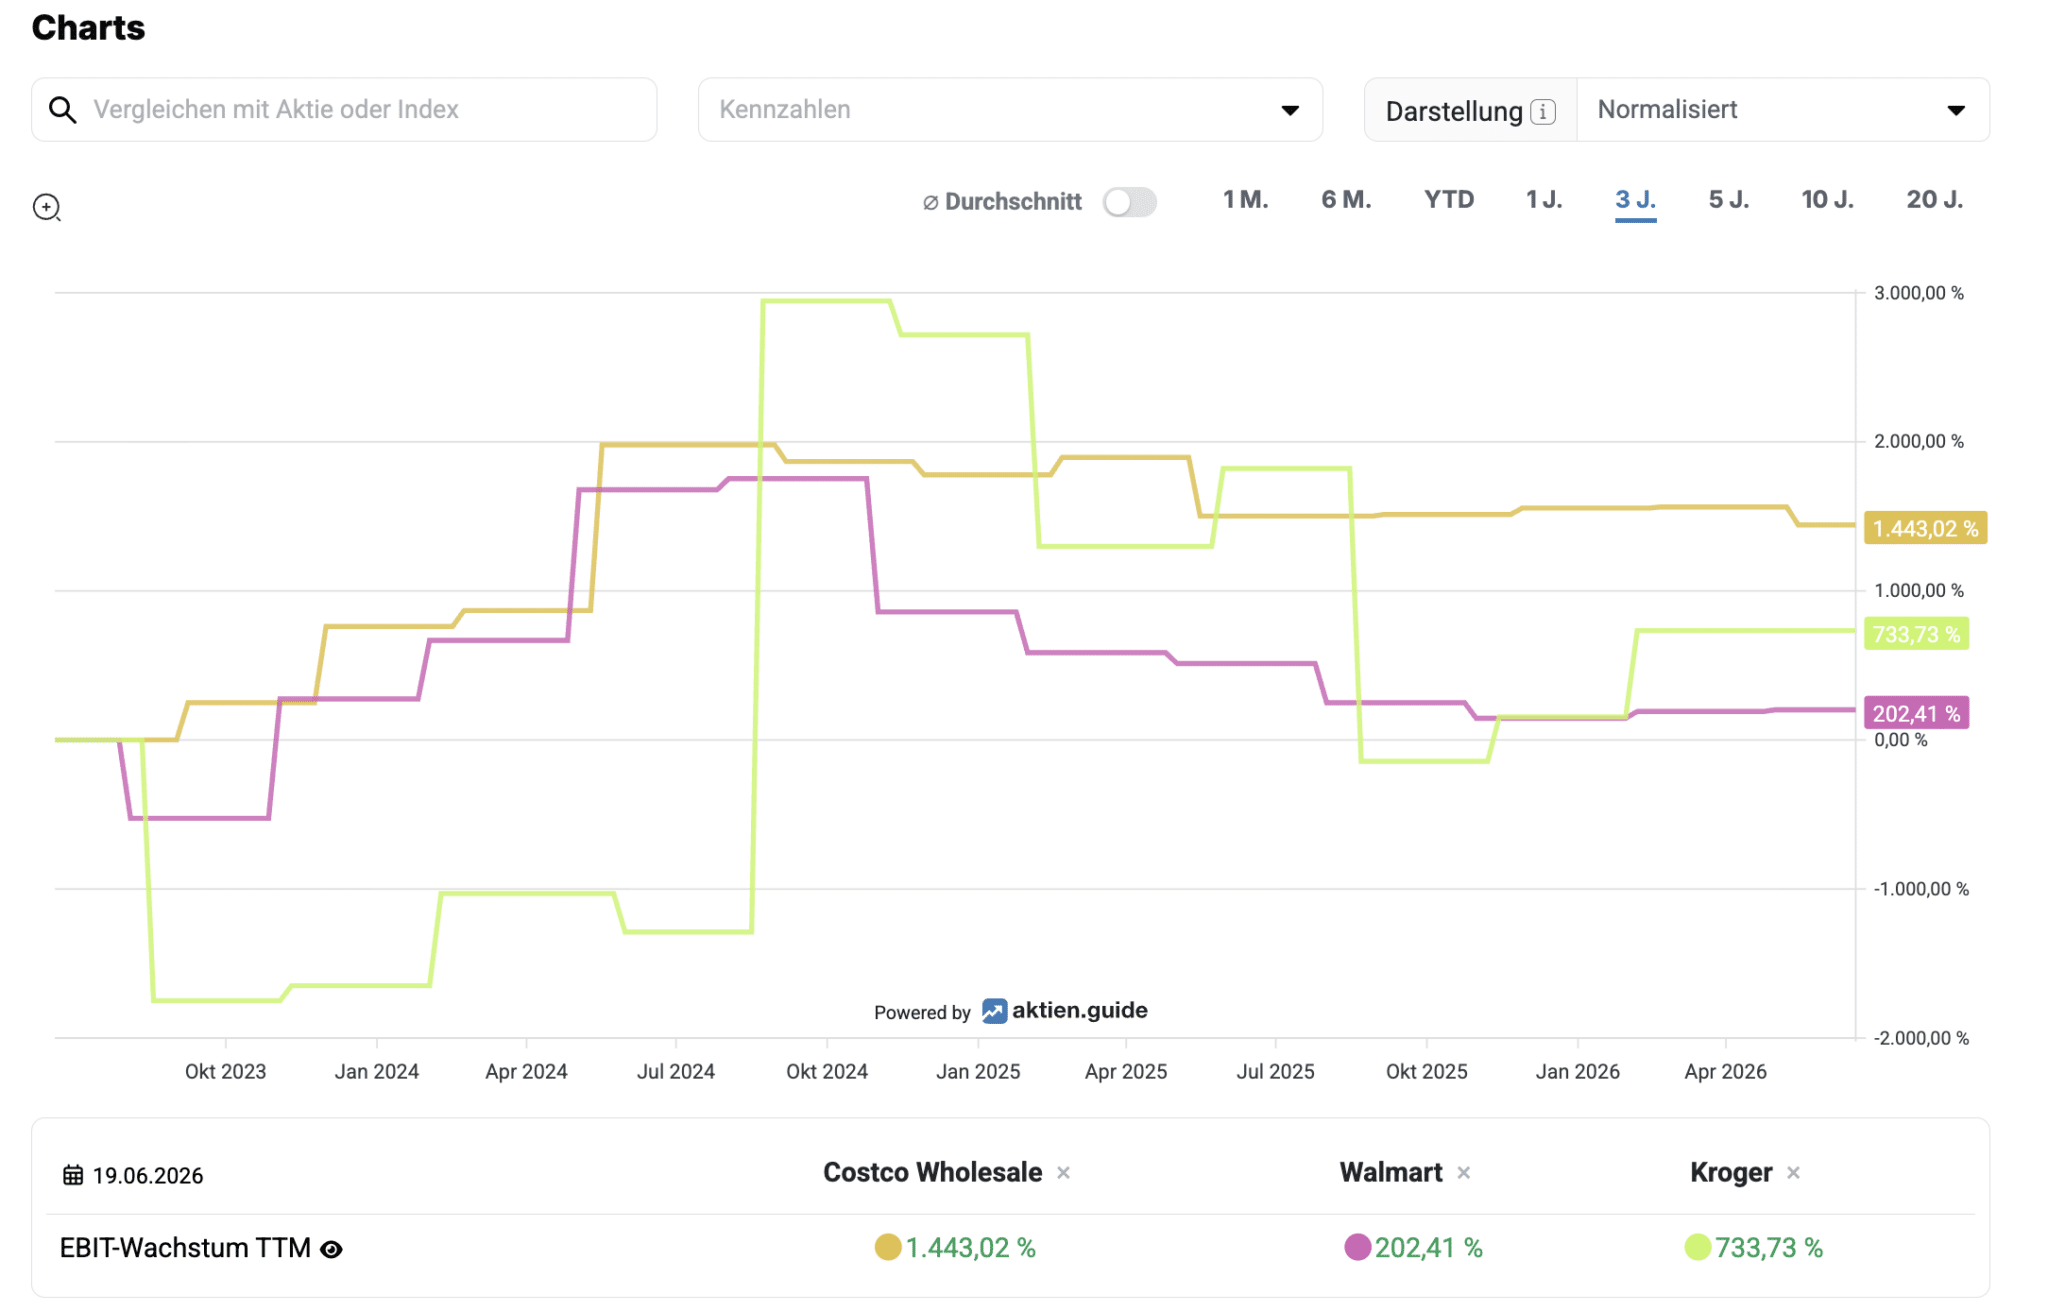
Task: Click the Apr 2026 axis label
Action: tap(1725, 1071)
